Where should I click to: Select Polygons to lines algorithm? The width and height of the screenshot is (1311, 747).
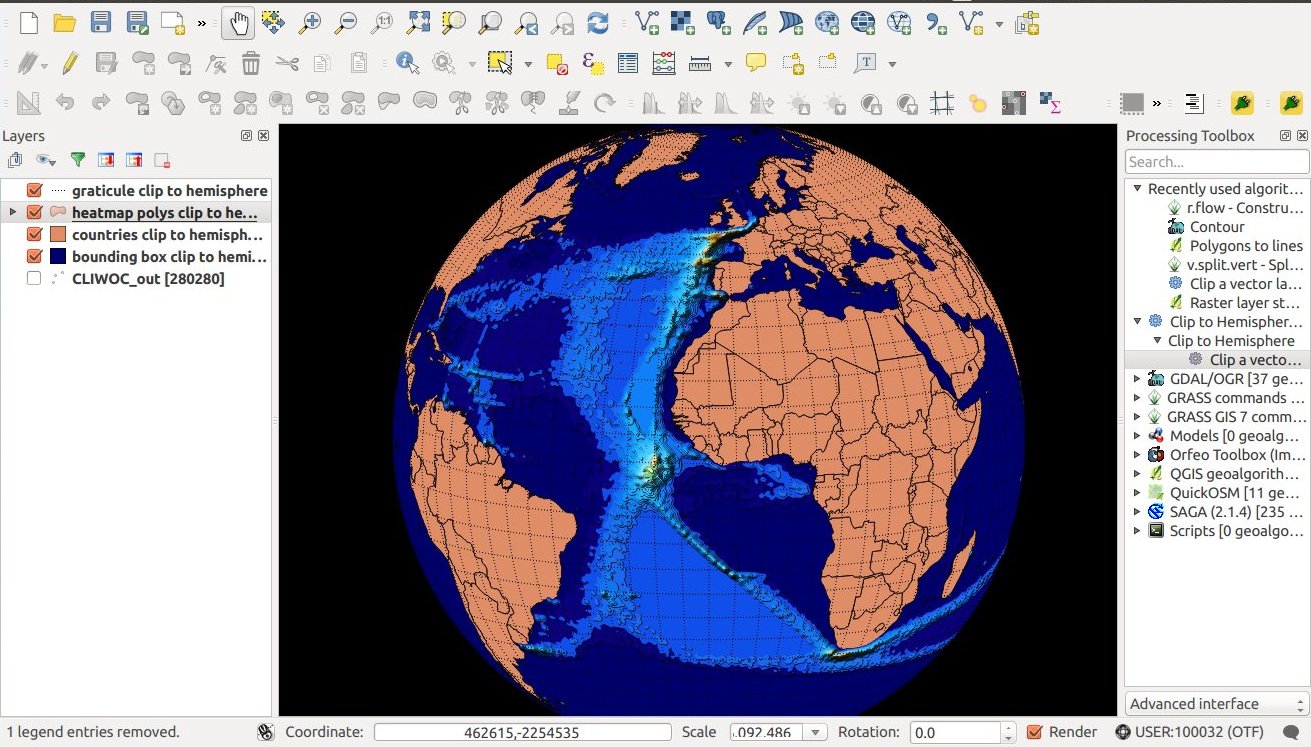click(1245, 245)
